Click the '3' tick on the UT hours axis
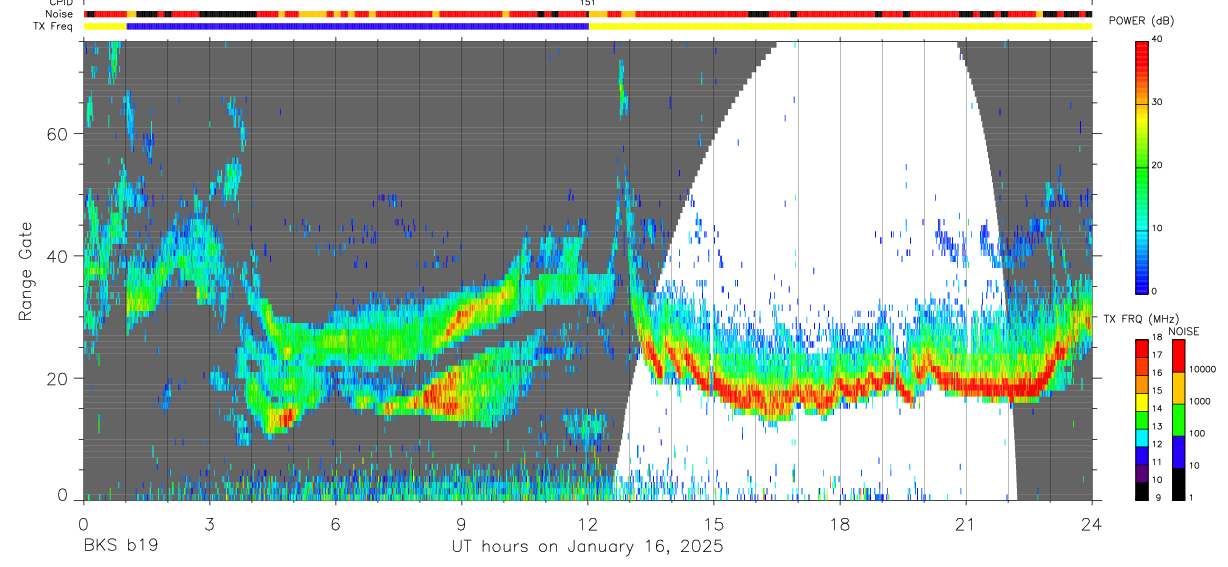 pos(209,525)
